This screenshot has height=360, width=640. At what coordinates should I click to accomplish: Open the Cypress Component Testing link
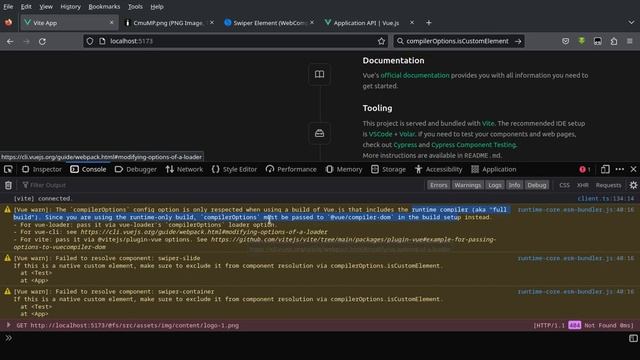pyautogui.click(x=473, y=145)
